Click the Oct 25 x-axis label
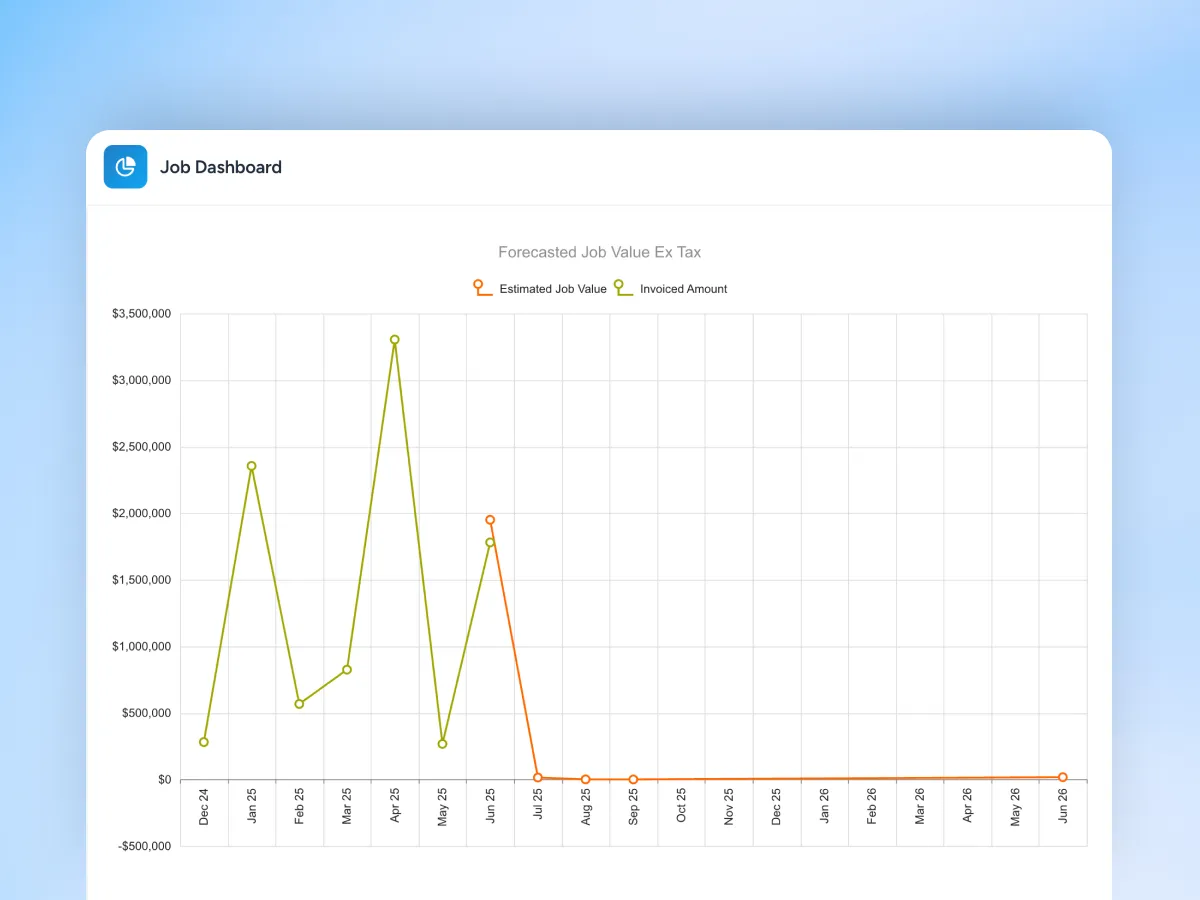The image size is (1200, 900). tap(681, 807)
